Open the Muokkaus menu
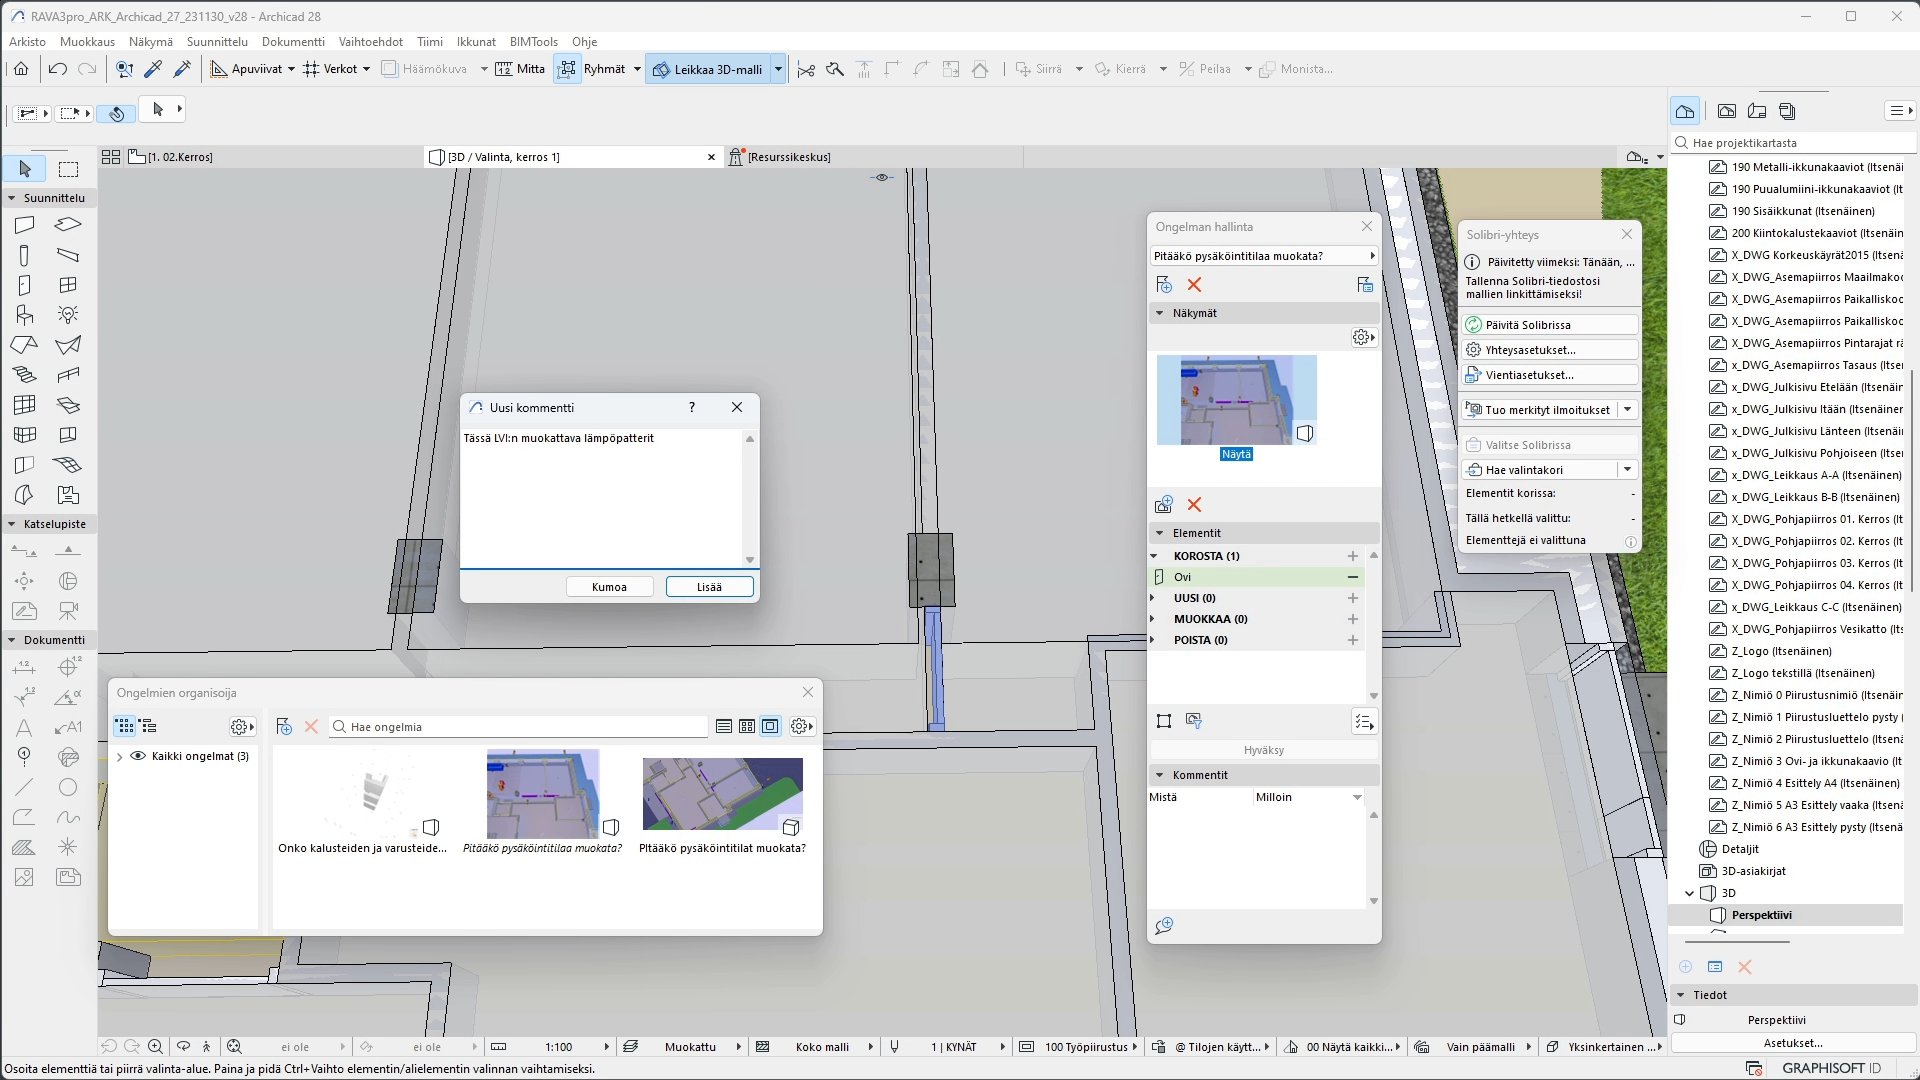The height and width of the screenshot is (1080, 1920). tap(87, 41)
